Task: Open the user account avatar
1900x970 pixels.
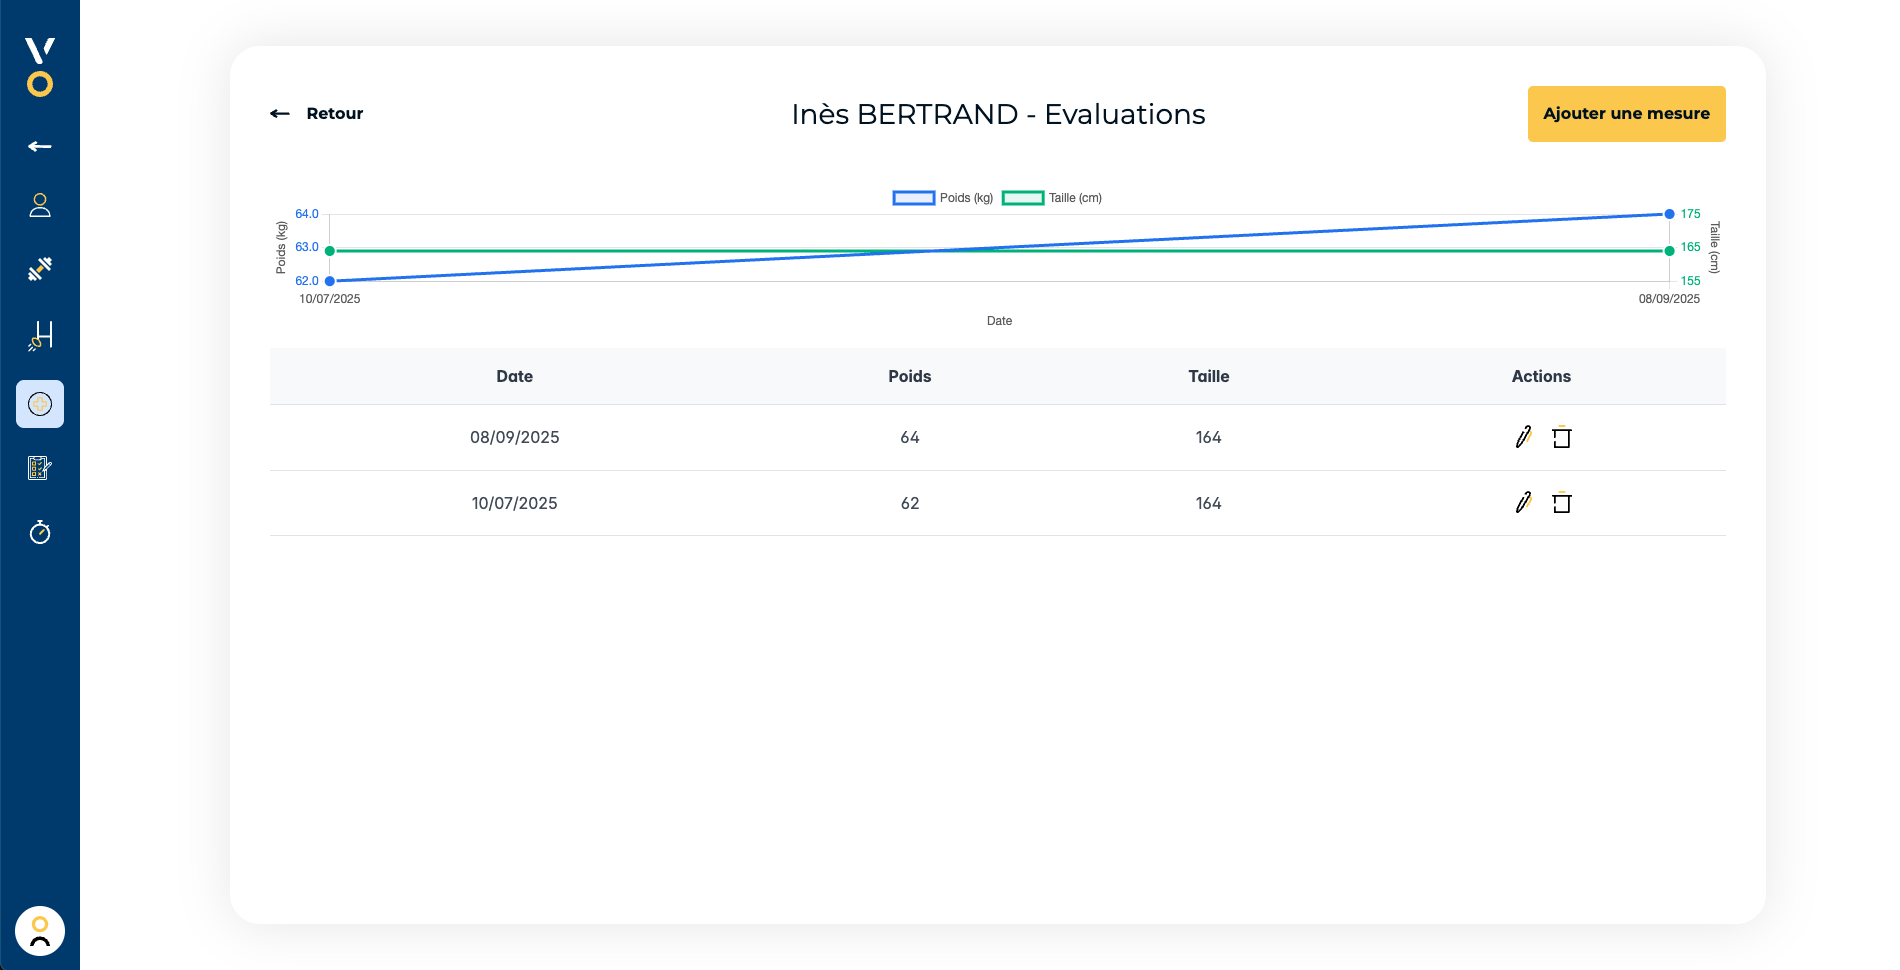Action: click(40, 931)
